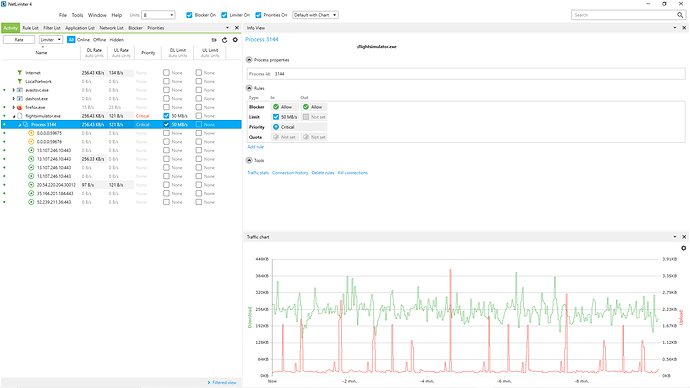Select the Internet filter funnel icon
This screenshot has height=388, width=690.
point(19,73)
